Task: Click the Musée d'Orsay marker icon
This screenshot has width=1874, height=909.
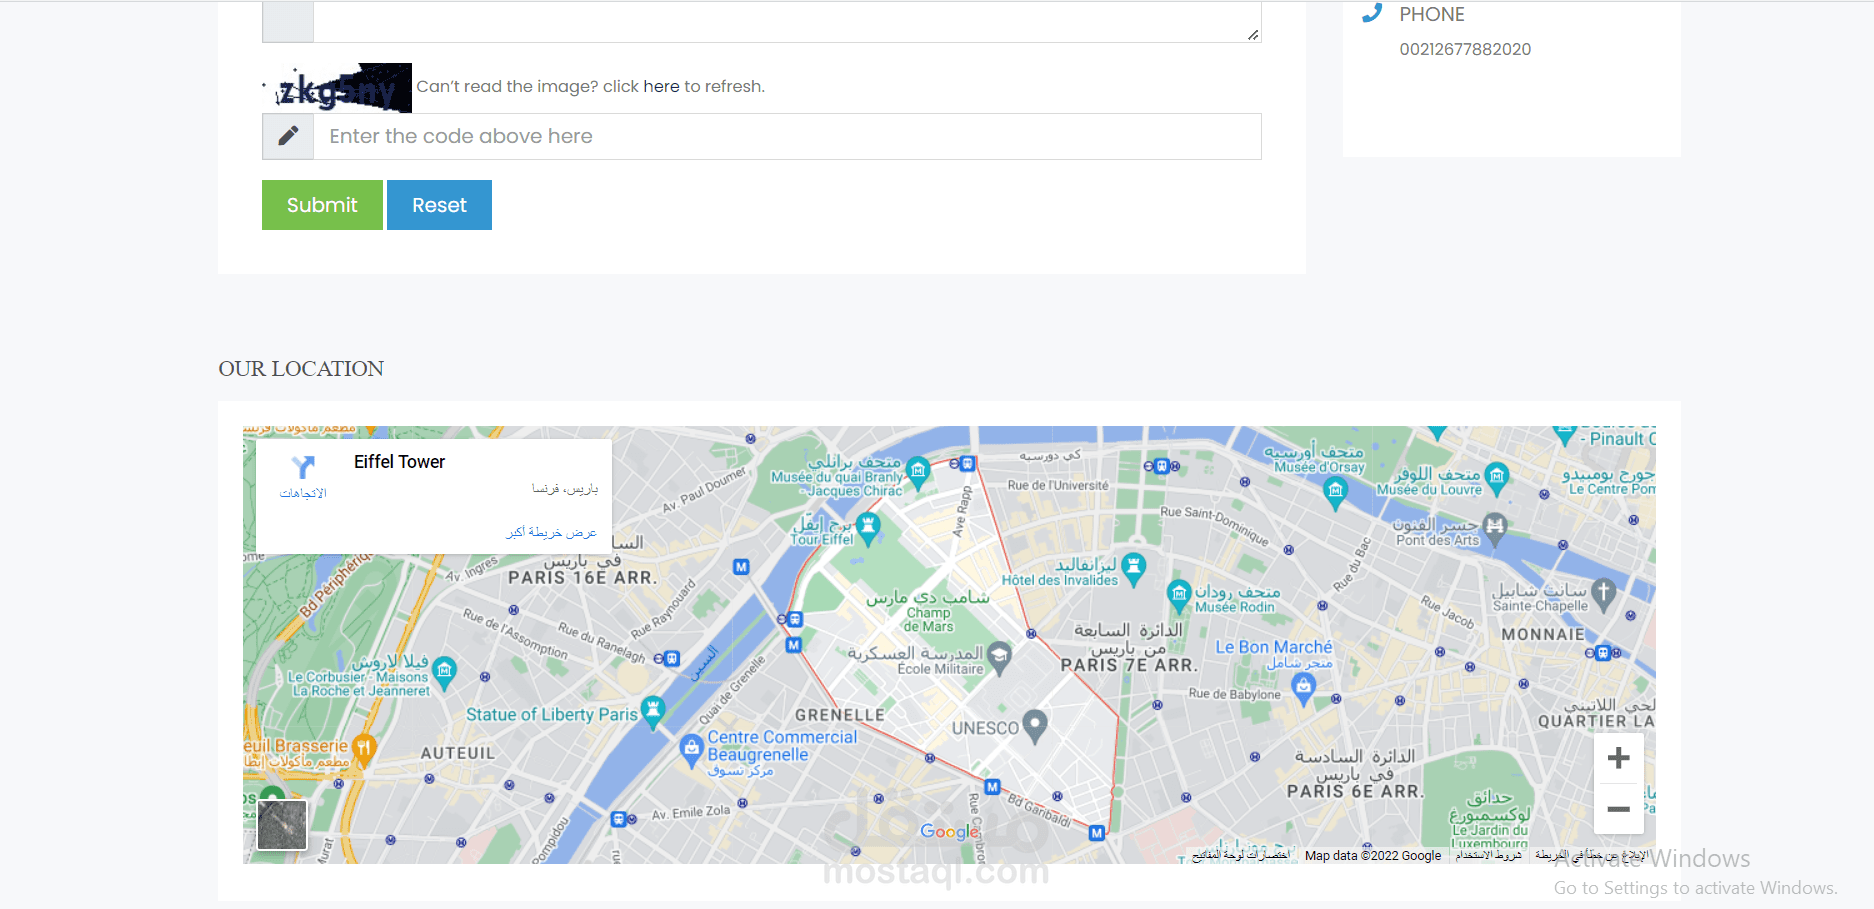Action: 1335,492
